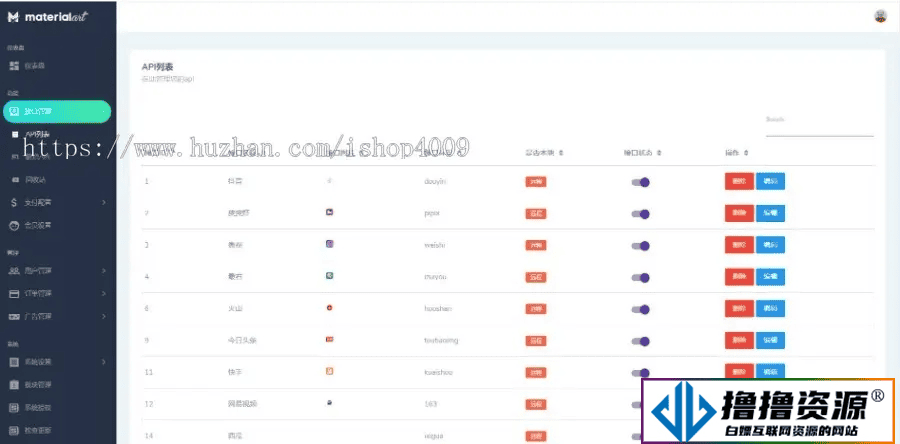Select the "xigua" cell text
Viewport: 900px width, 444px height.
tap(433, 436)
